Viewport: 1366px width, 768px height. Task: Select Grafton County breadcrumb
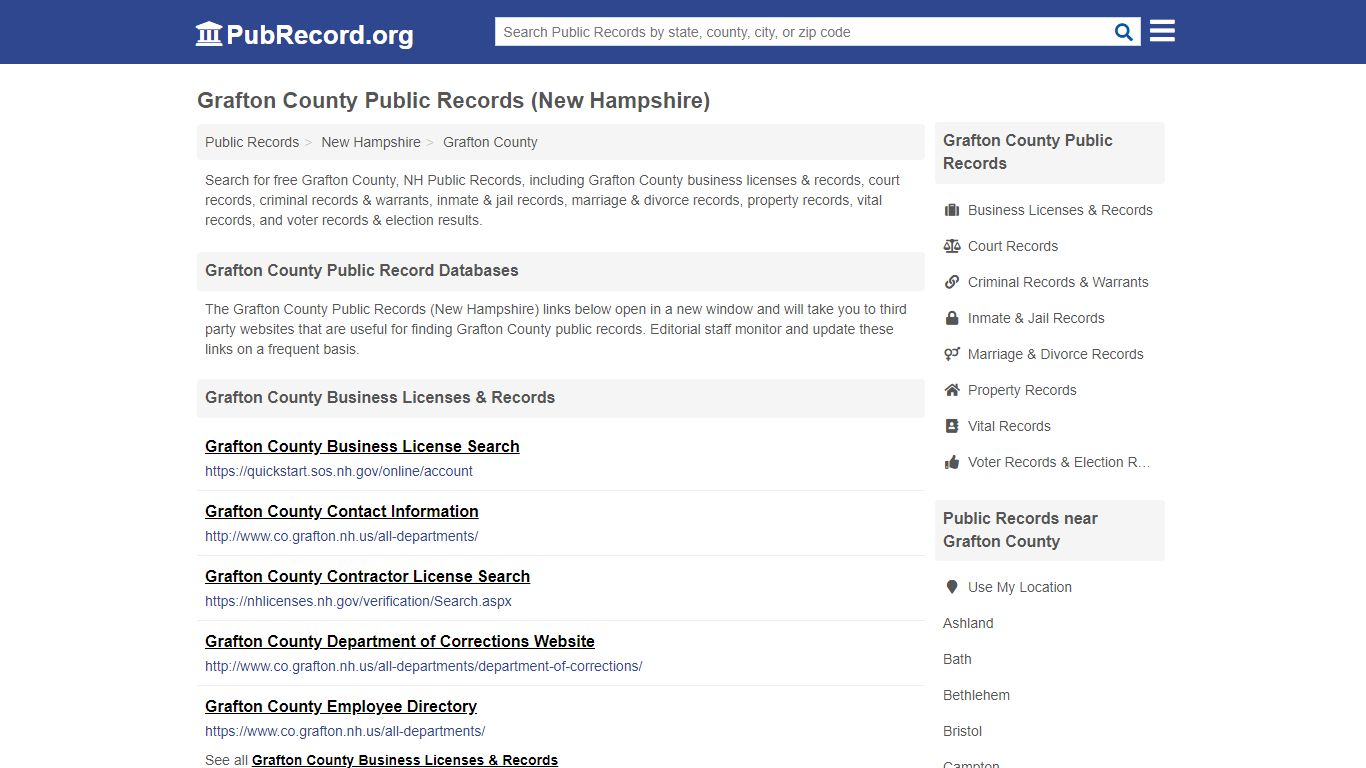pos(490,142)
